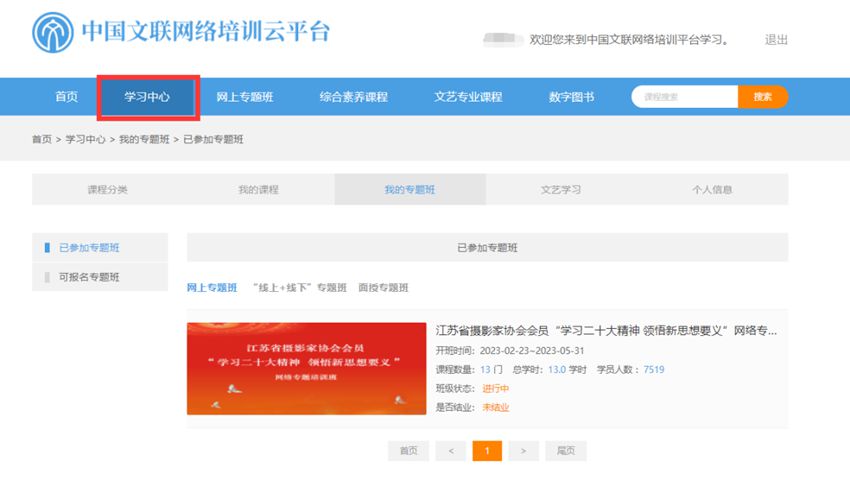Click the 课程搜索 search input field
This screenshot has height=487, width=850.
[x=685, y=97]
